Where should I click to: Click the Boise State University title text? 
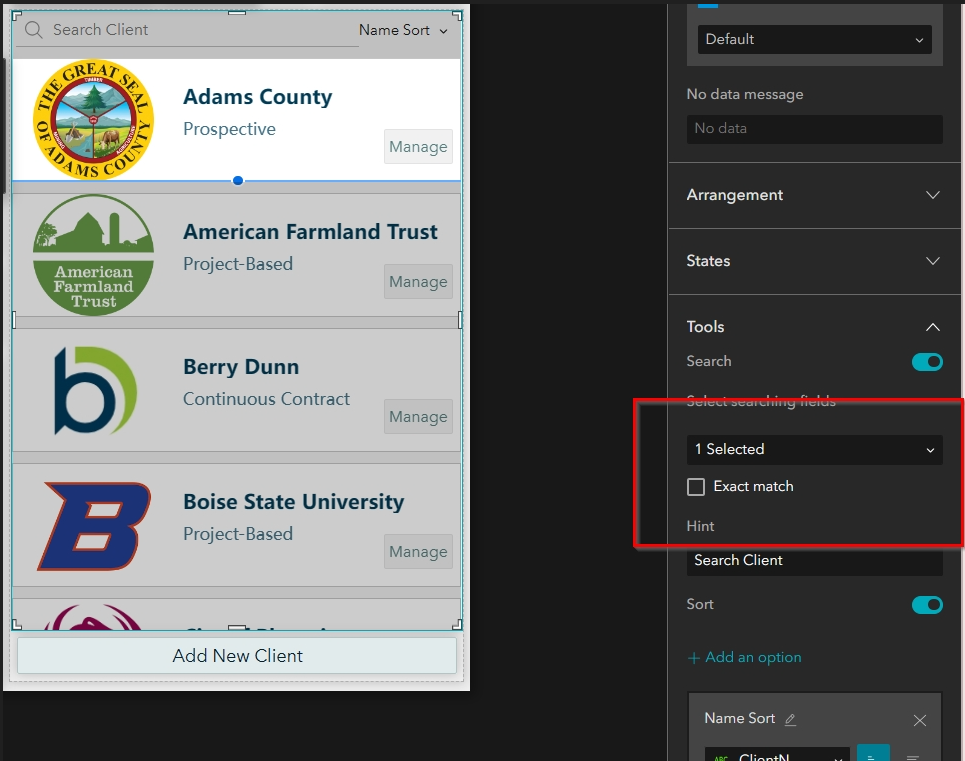pos(294,501)
